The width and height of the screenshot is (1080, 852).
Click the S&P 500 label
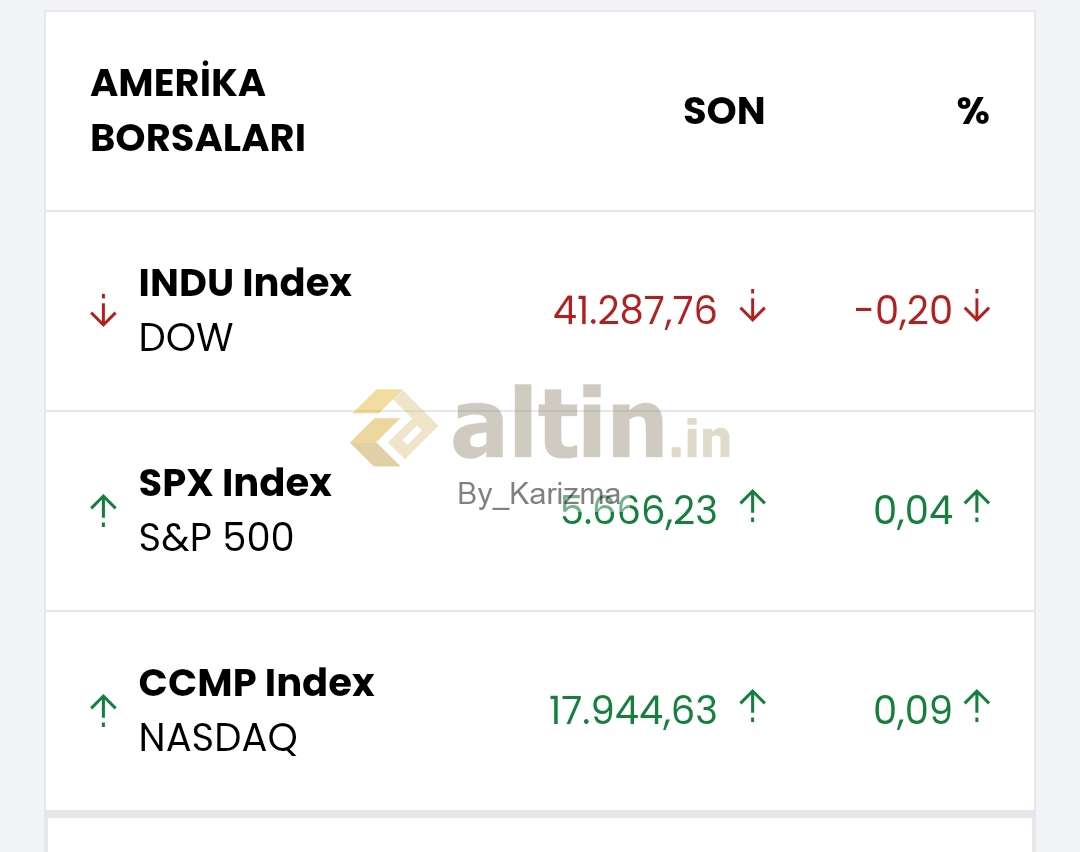(216, 537)
